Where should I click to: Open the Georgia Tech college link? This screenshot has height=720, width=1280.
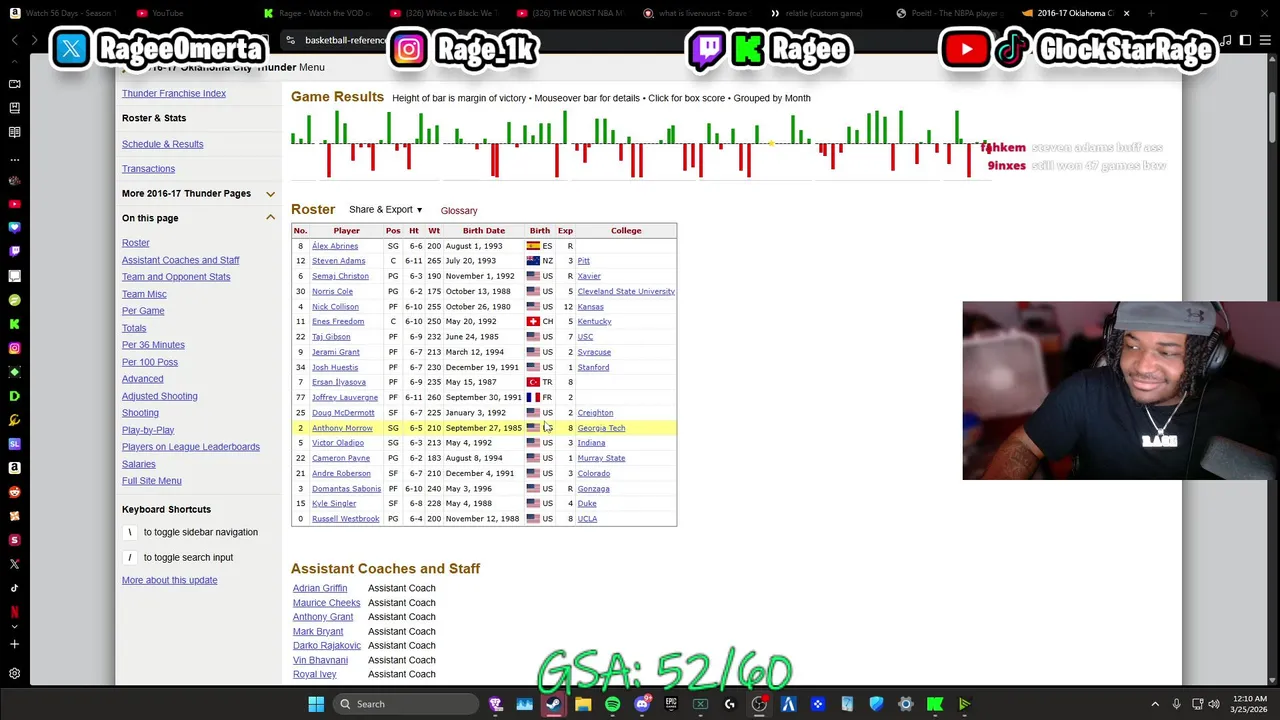[x=601, y=428]
